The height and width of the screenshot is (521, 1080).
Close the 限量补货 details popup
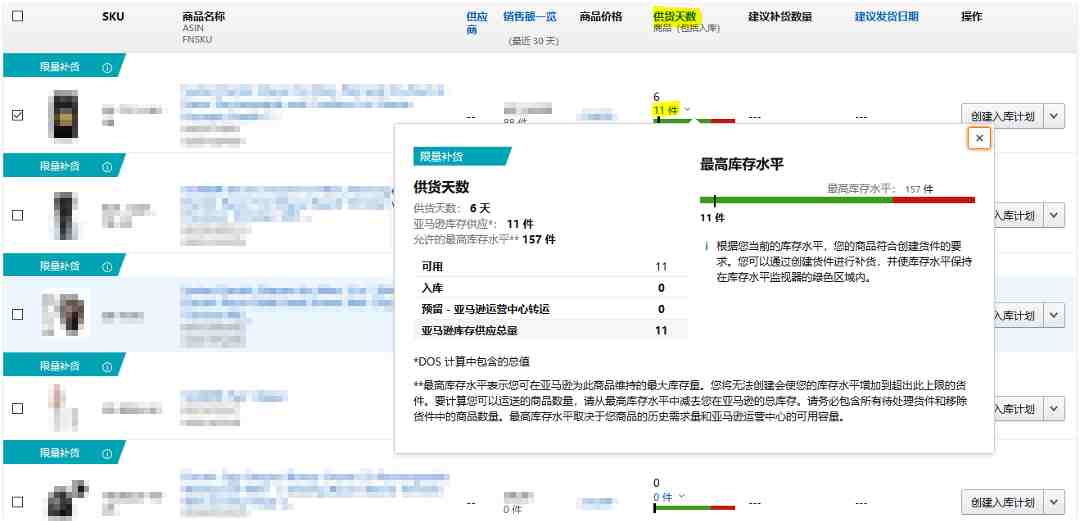979,139
